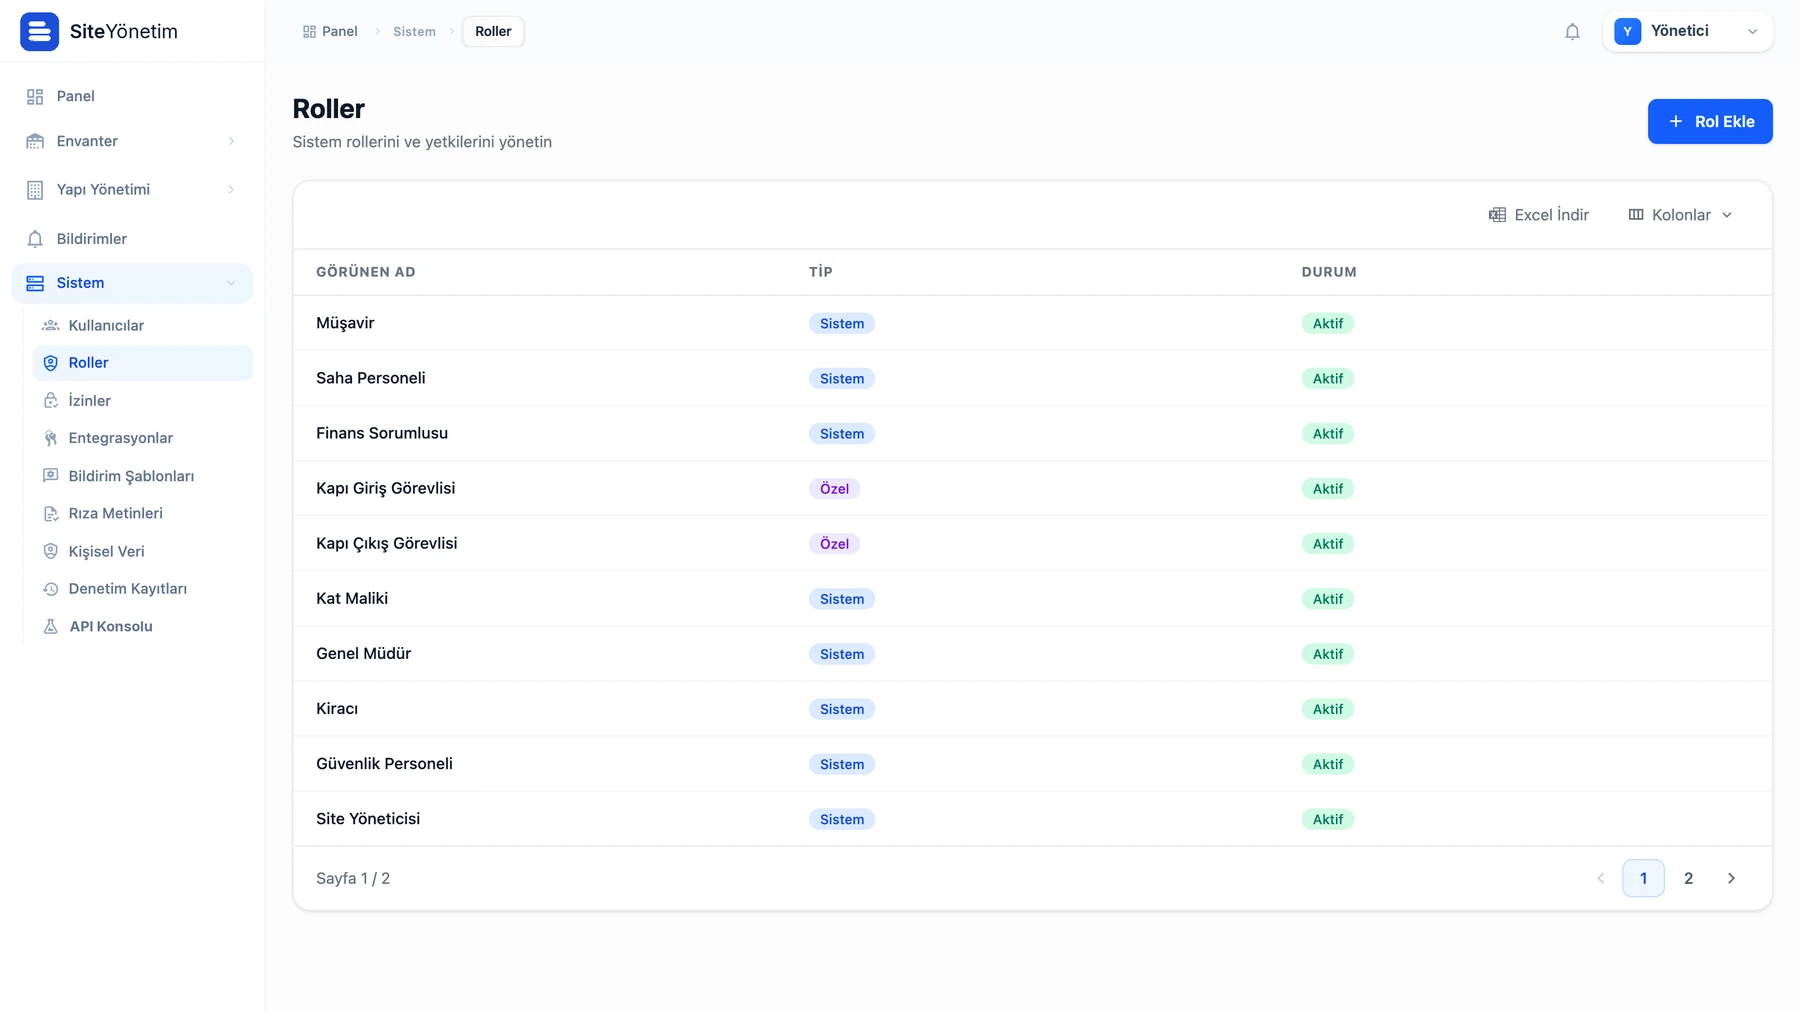Click the İzinler lock icon
Screen dimensions: 1800x1012
tap(51, 401)
